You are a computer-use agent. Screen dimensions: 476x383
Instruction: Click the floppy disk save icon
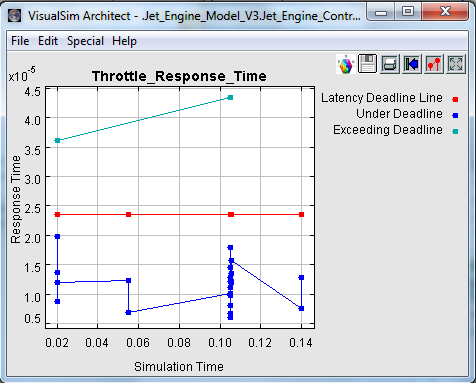pyautogui.click(x=367, y=64)
